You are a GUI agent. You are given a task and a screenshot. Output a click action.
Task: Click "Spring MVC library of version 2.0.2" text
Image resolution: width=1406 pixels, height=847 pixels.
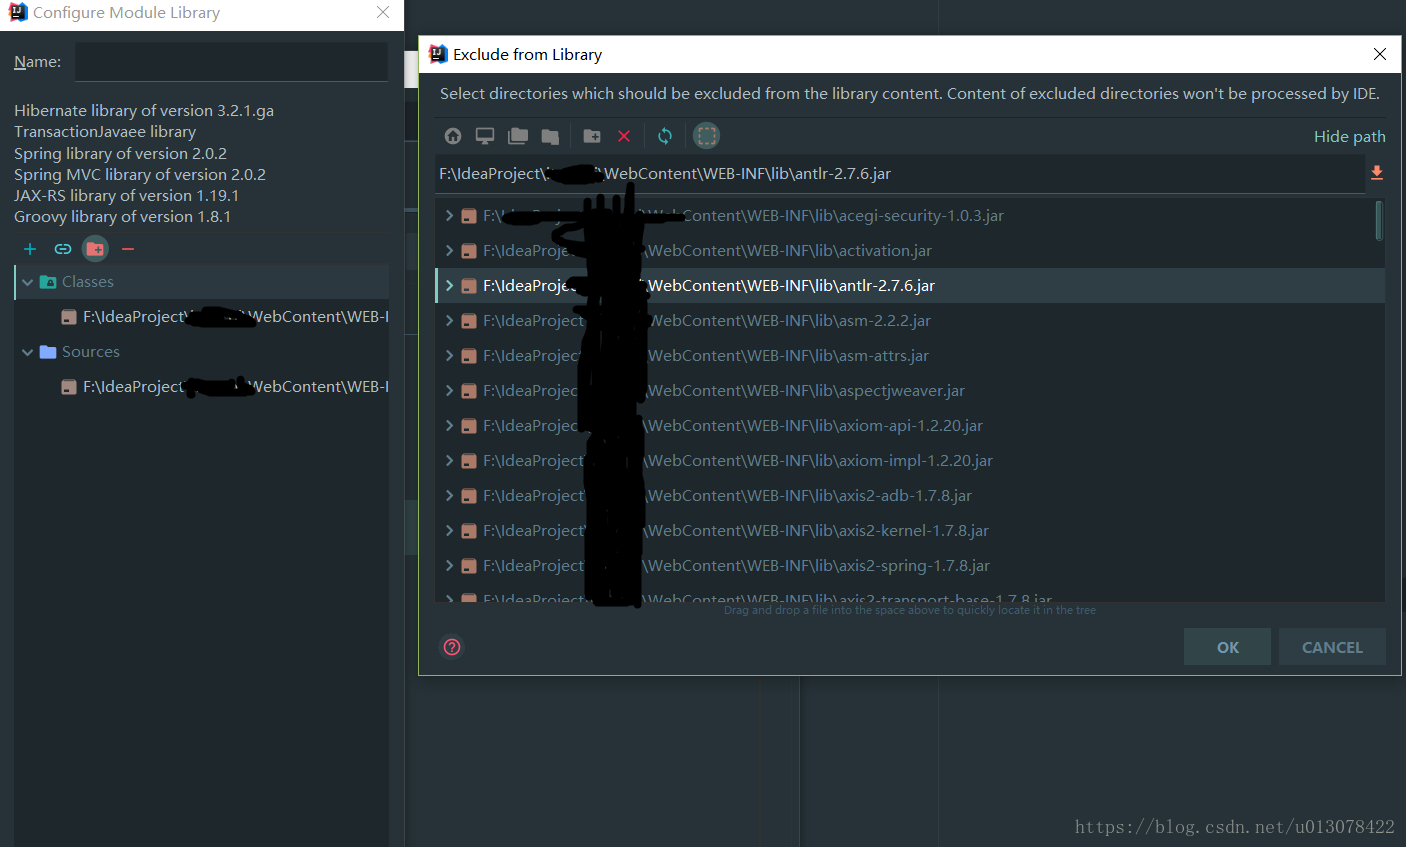(x=140, y=175)
